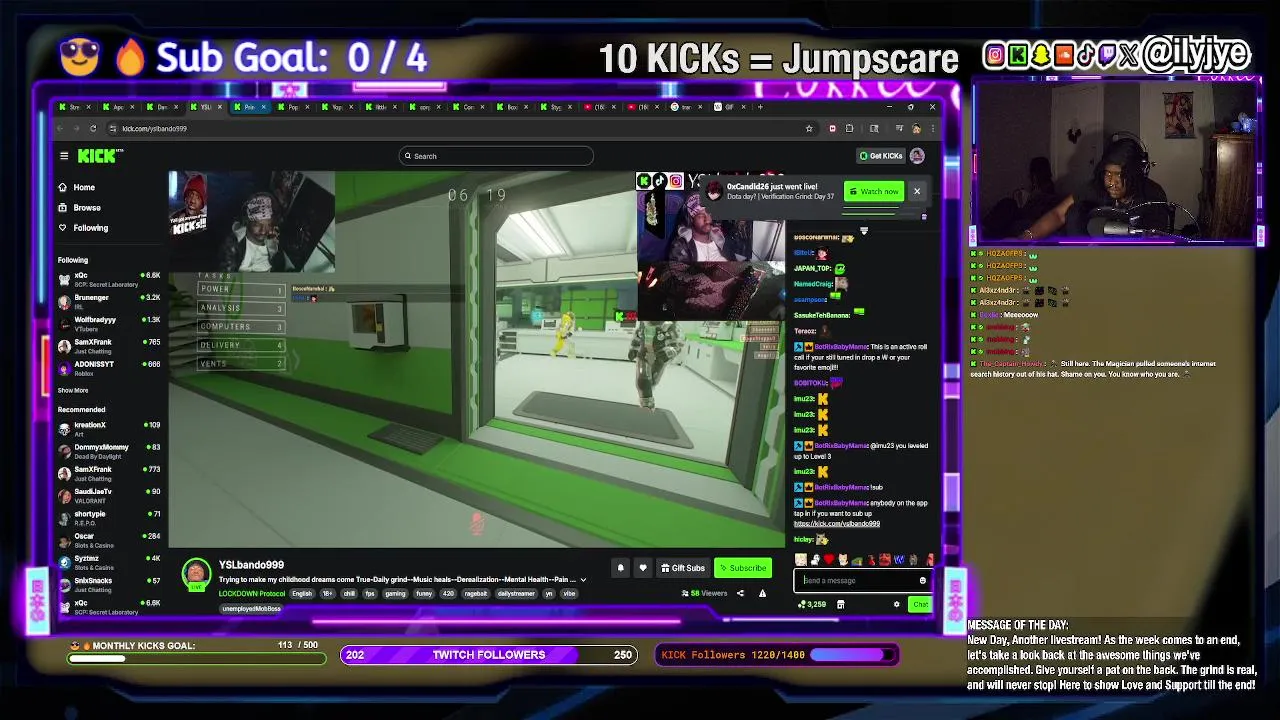Image resolution: width=1280 pixels, height=720 pixels.
Task: Open the browser extensions puzzle icon
Action: (x=849, y=128)
